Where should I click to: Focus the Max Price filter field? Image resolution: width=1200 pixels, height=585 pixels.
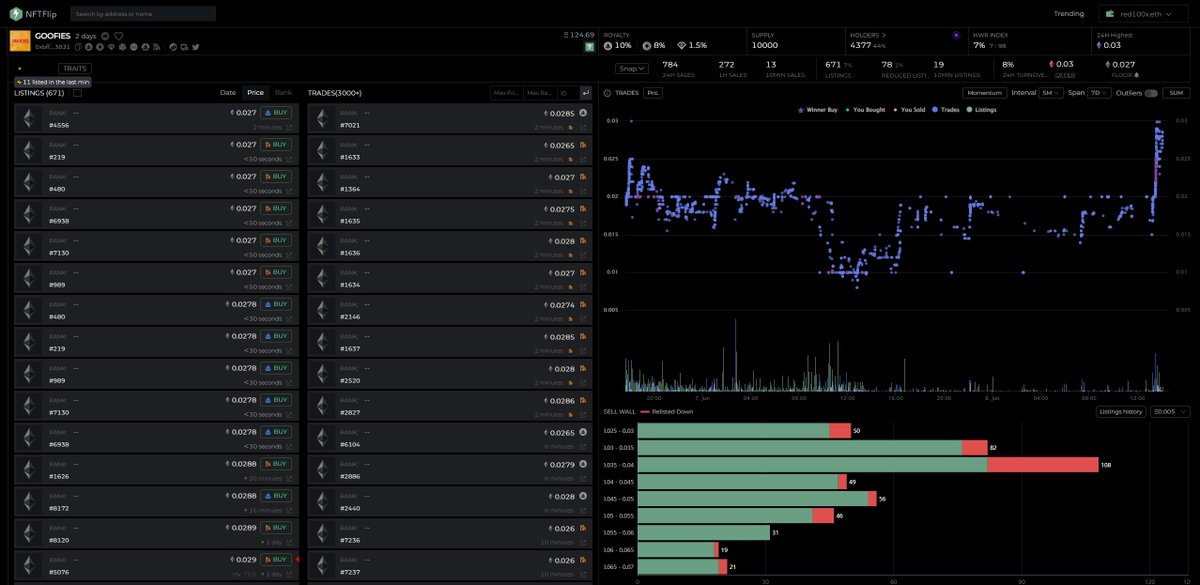tap(507, 93)
